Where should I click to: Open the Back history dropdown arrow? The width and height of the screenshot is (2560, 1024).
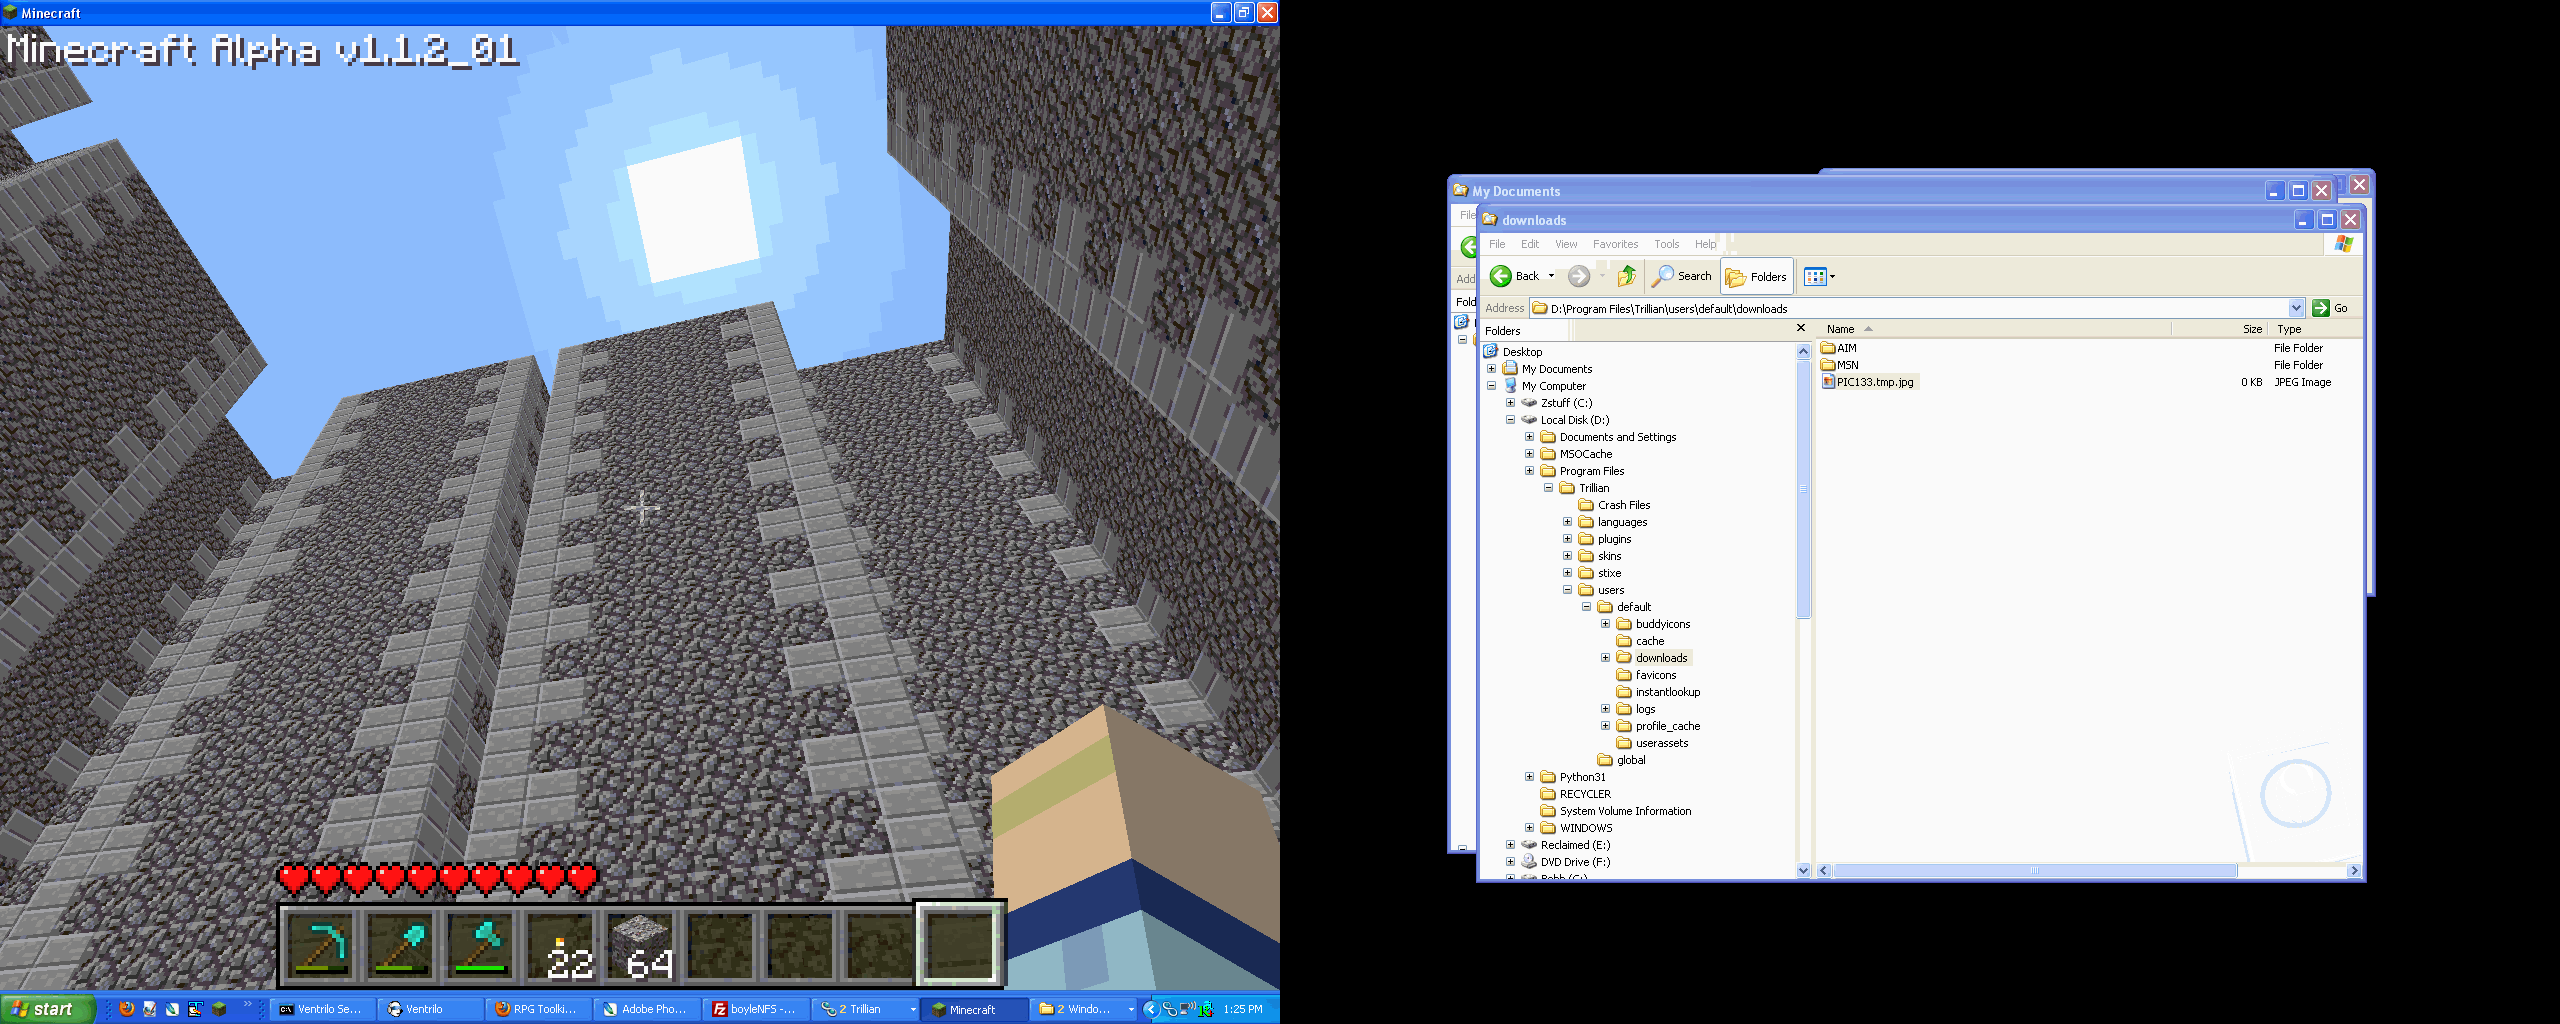1551,276
